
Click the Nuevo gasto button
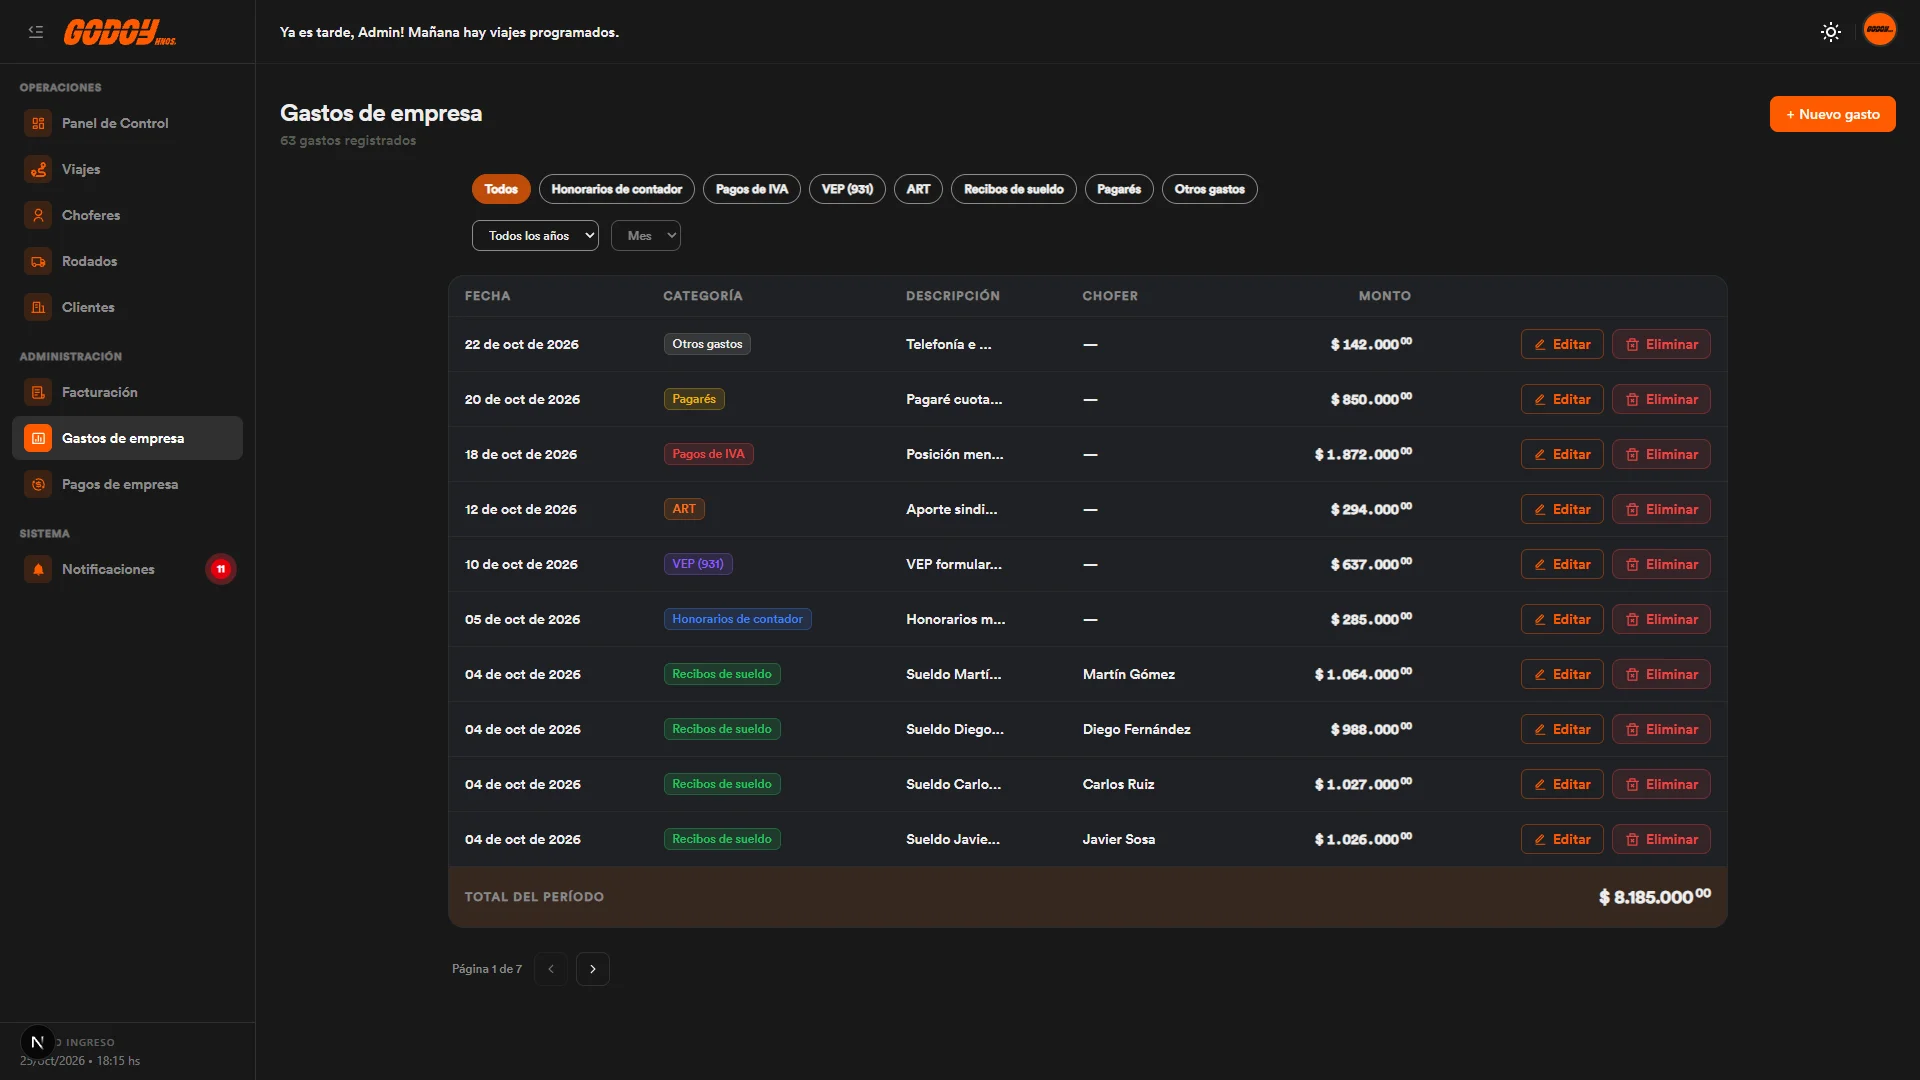coord(1833,114)
